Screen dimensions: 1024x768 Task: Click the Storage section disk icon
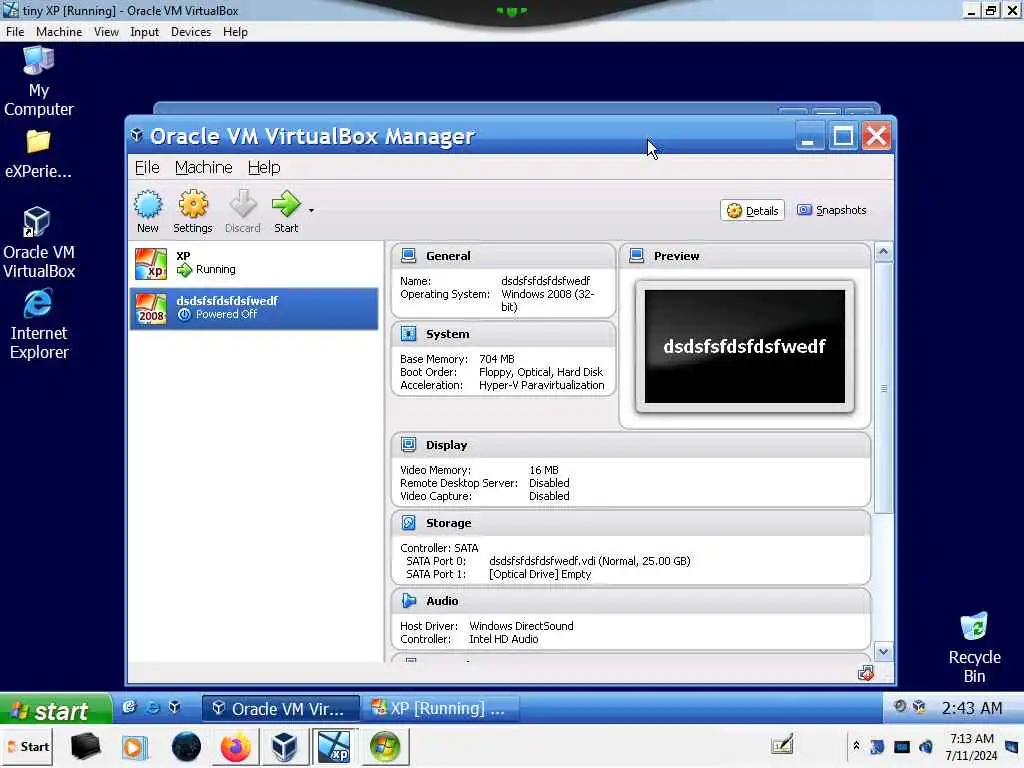click(409, 522)
